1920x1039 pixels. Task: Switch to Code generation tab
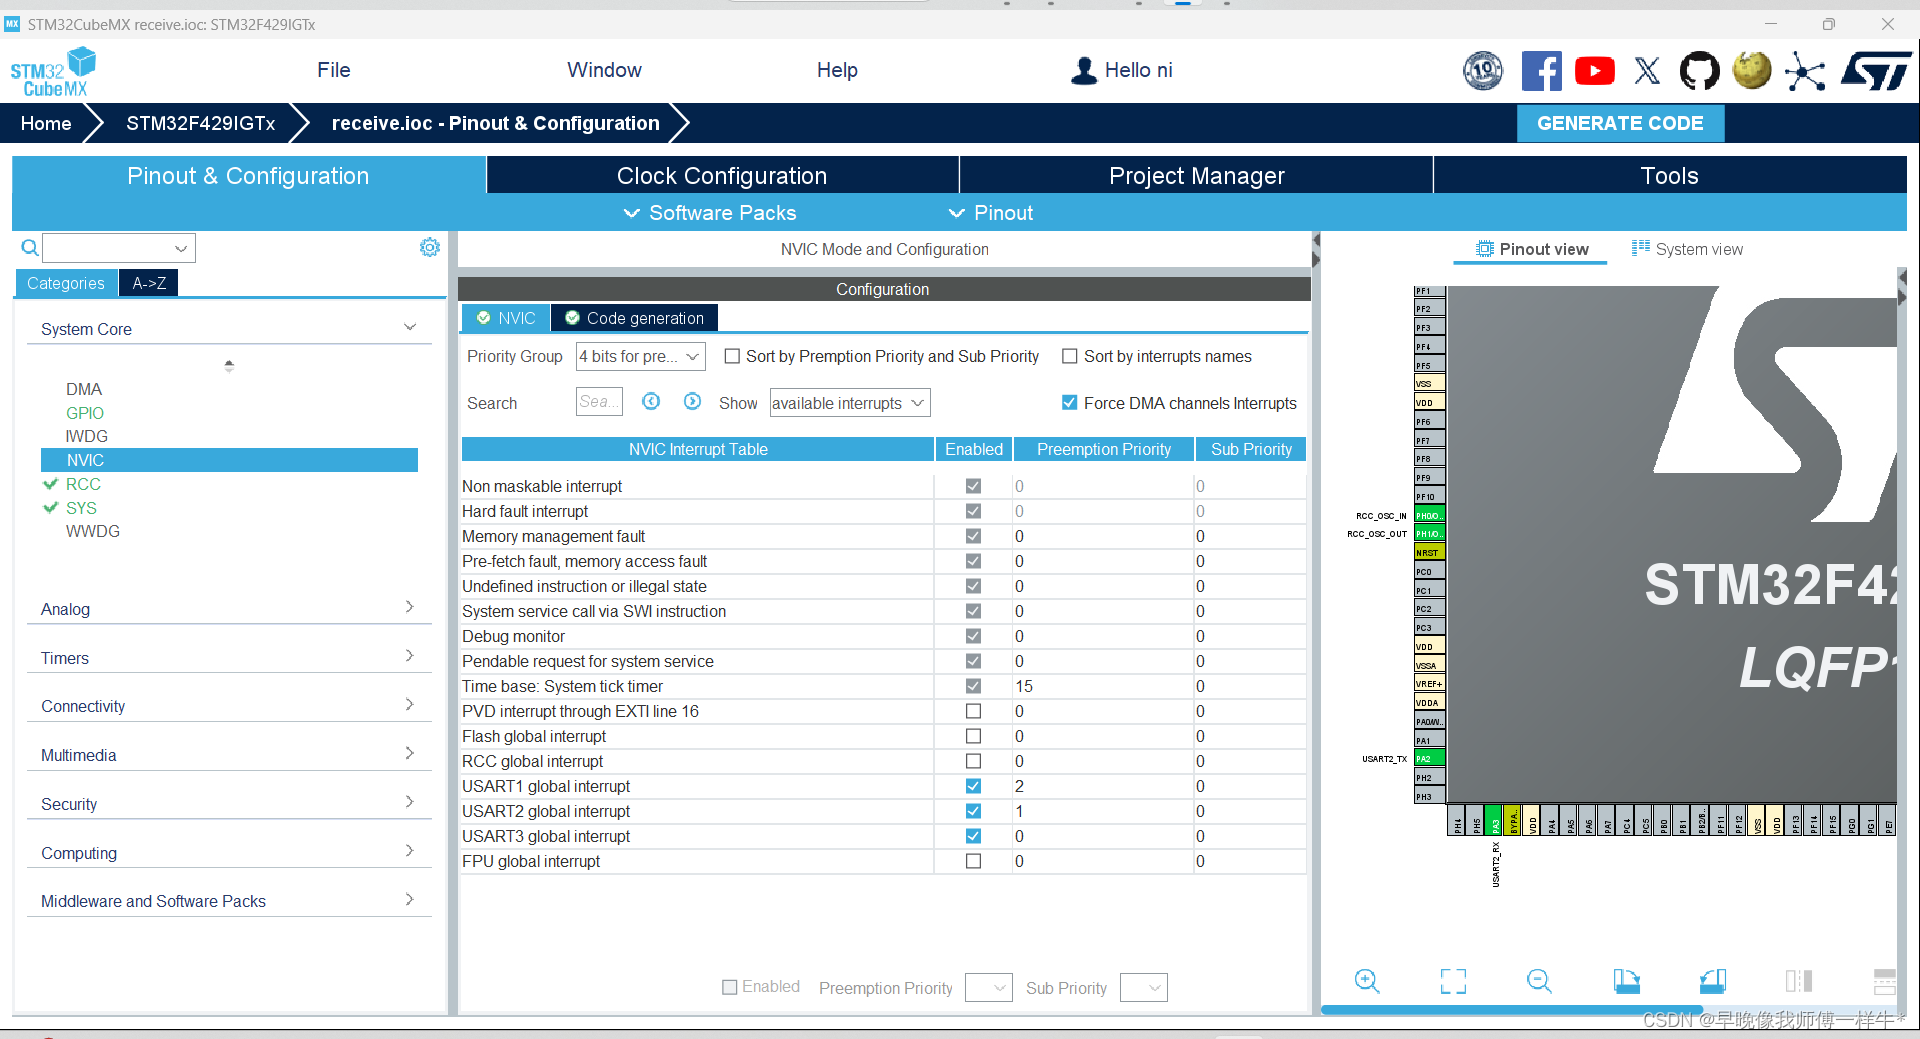click(x=634, y=318)
